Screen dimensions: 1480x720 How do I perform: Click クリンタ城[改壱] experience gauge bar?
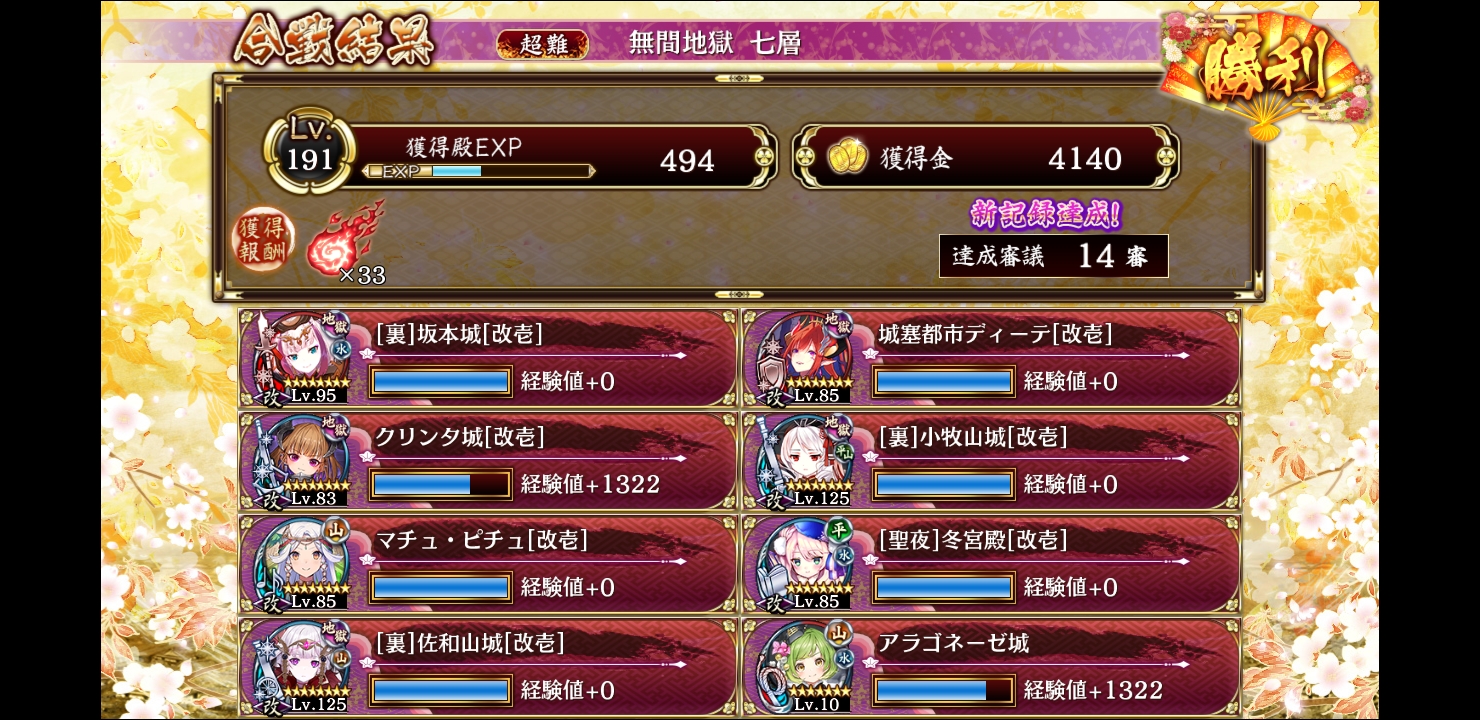tap(441, 484)
